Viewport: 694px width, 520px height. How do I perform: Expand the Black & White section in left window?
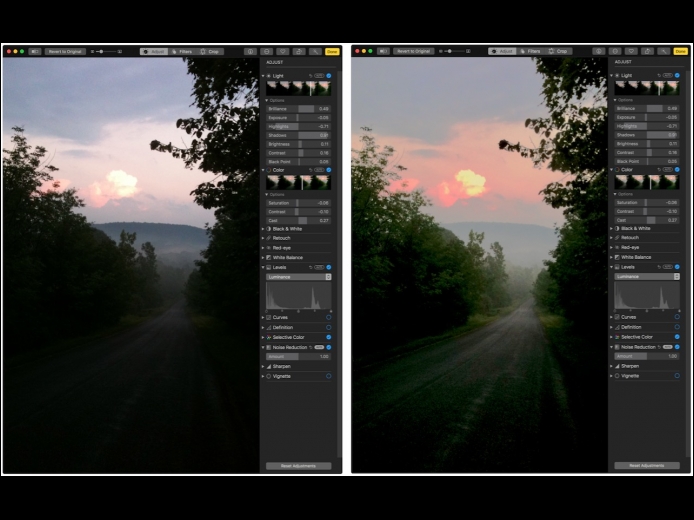263,229
